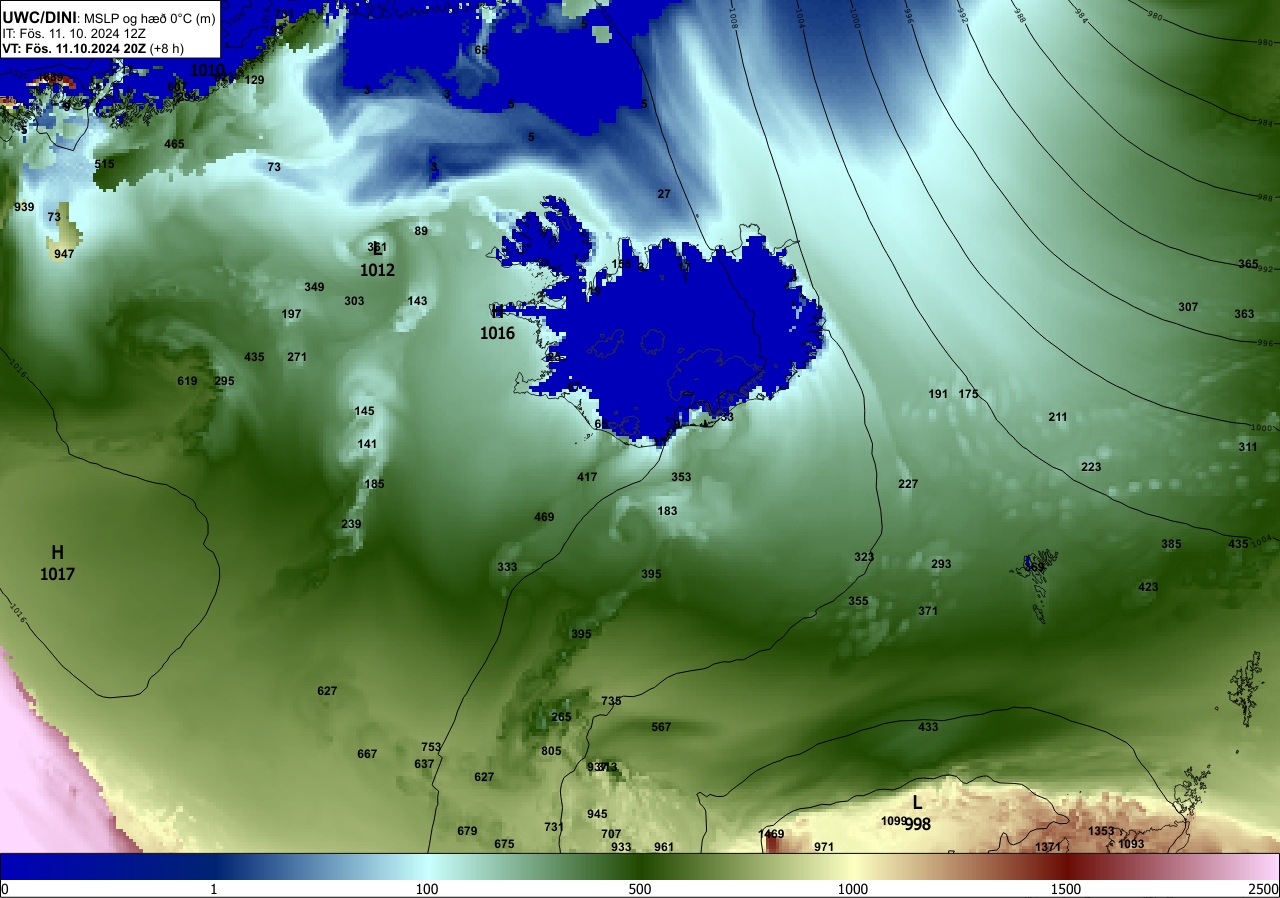Click the dark red 1500 region of color scale
This screenshot has height=898, width=1280.
(x=1066, y=866)
